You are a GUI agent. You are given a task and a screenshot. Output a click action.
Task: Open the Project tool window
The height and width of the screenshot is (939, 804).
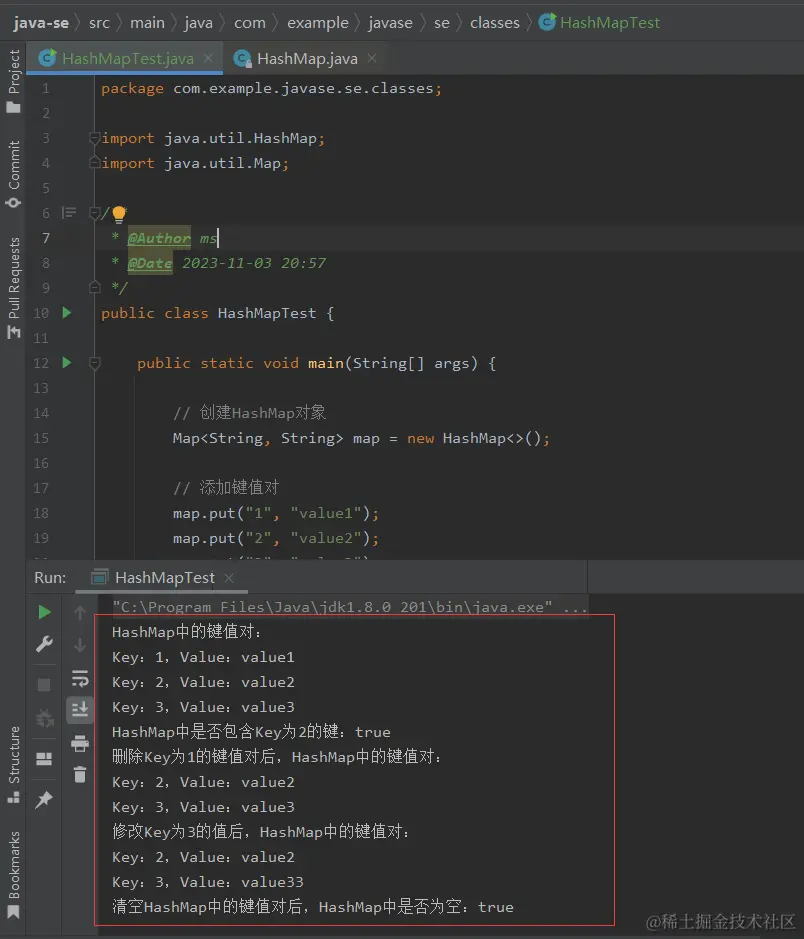point(13,81)
